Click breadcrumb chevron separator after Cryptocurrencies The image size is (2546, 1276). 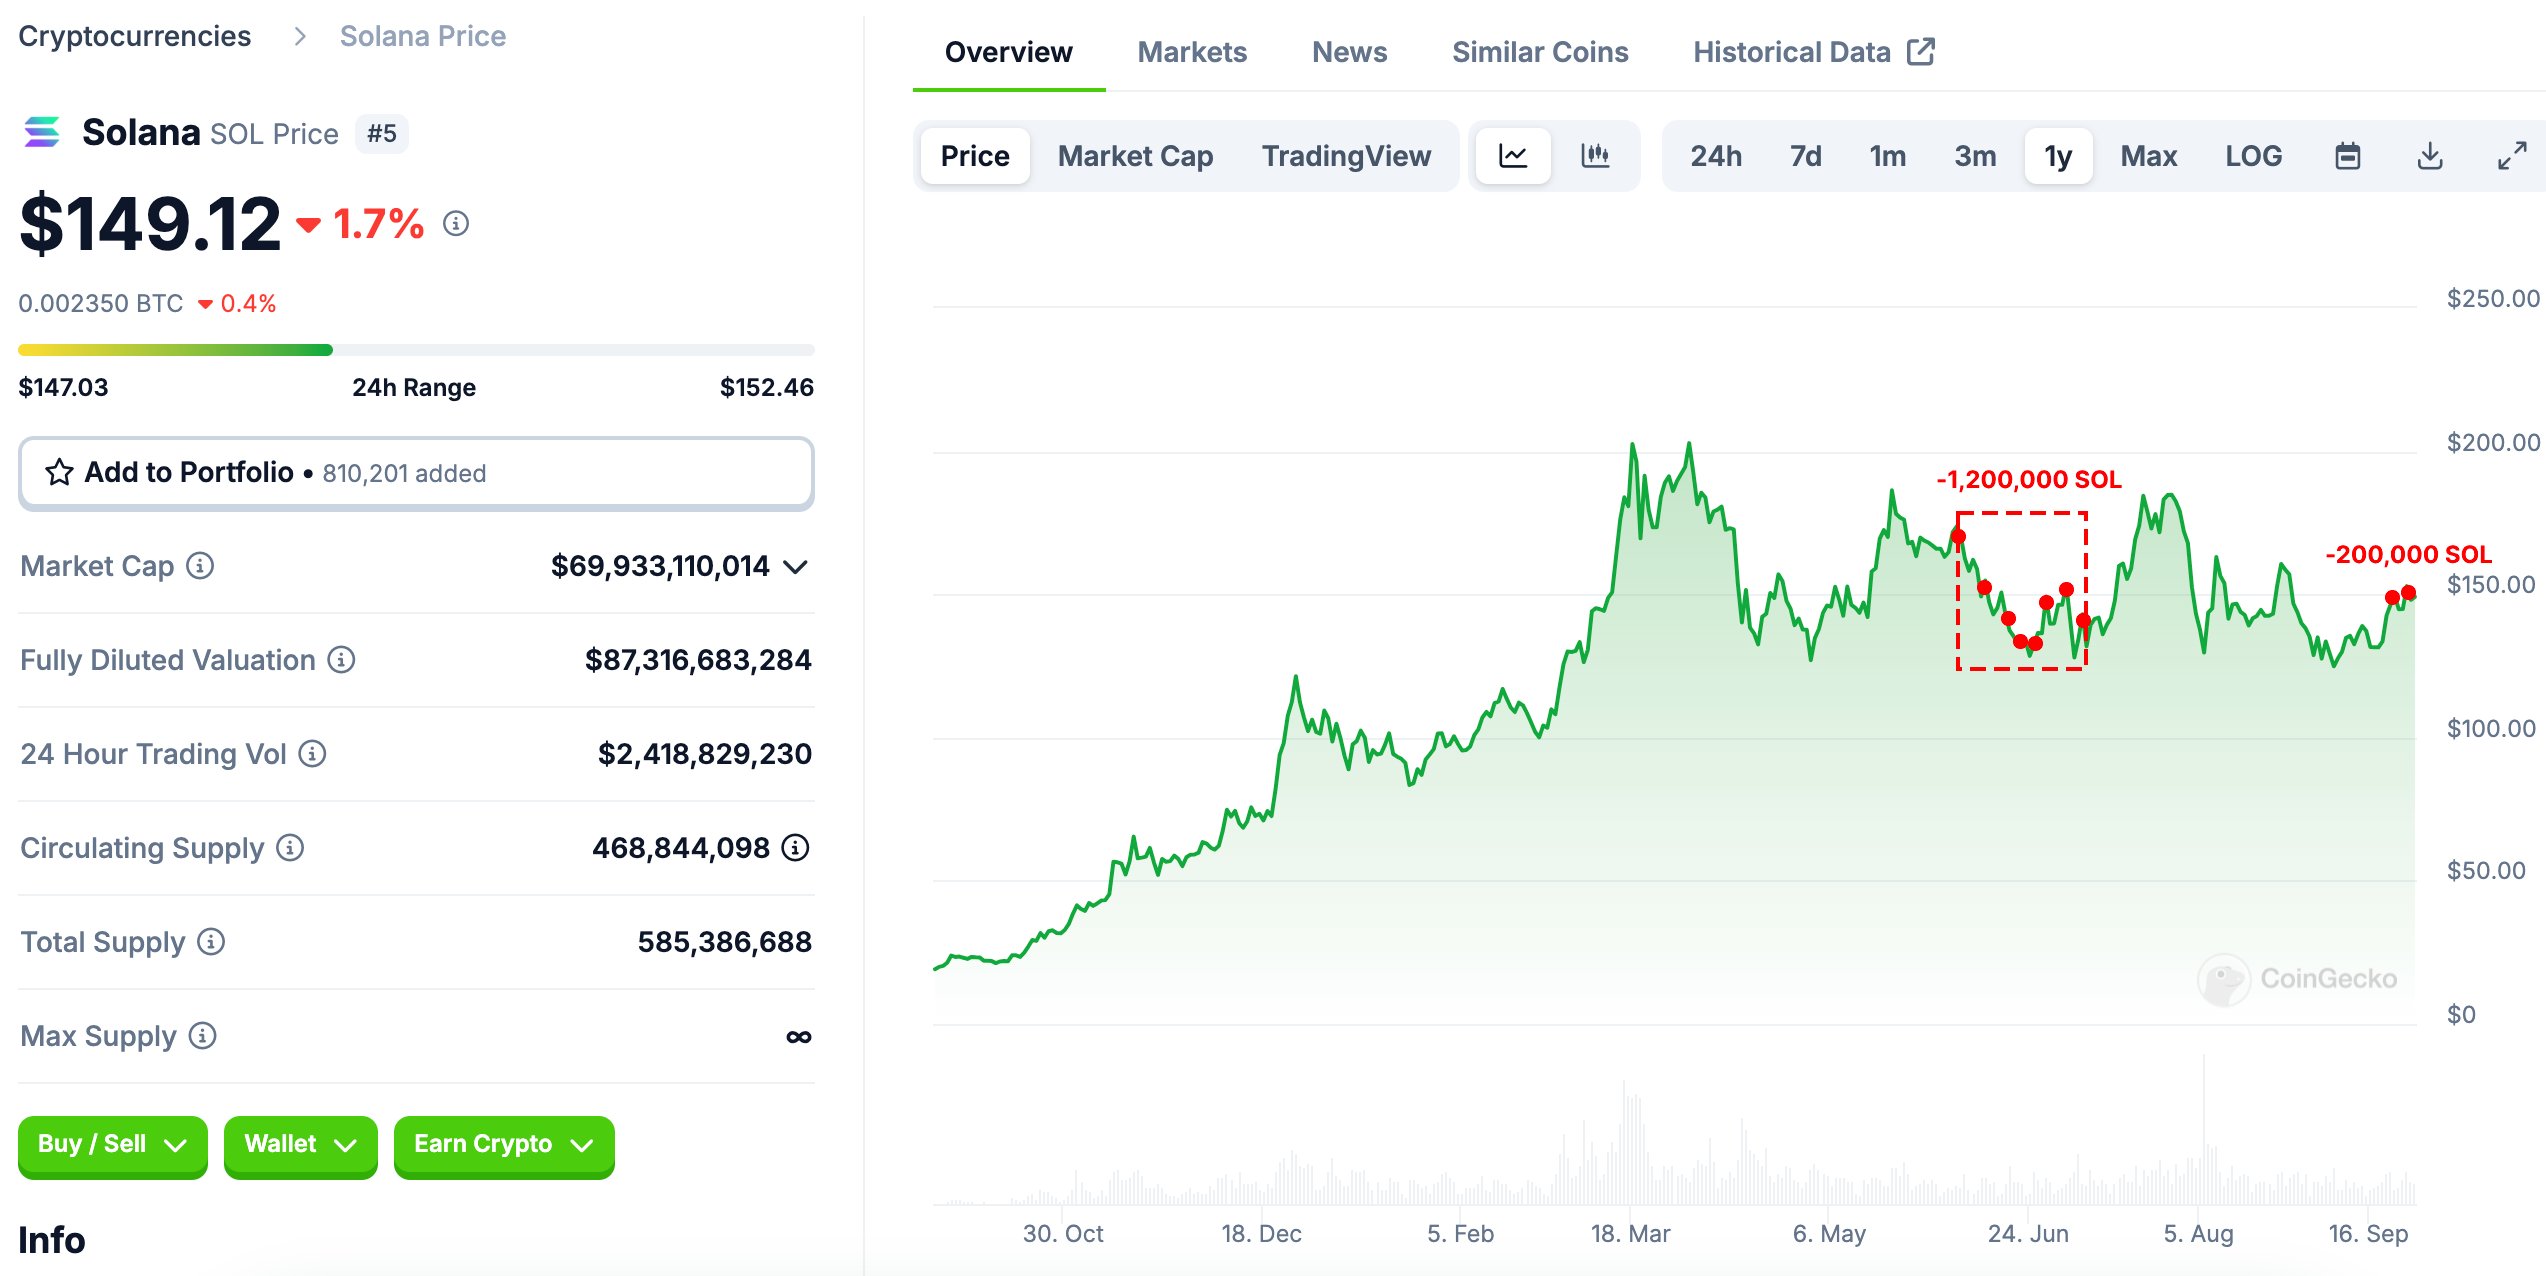(x=299, y=37)
